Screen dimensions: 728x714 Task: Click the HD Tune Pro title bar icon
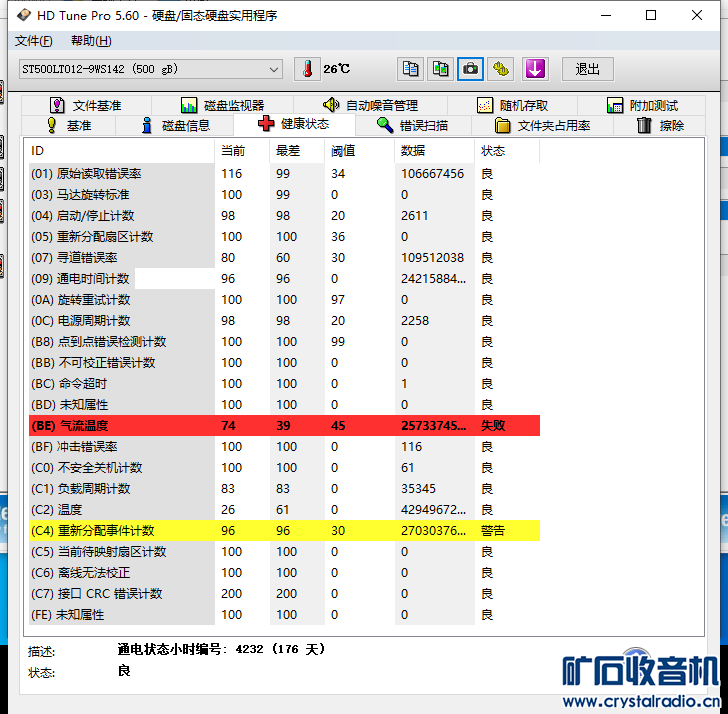[24, 15]
